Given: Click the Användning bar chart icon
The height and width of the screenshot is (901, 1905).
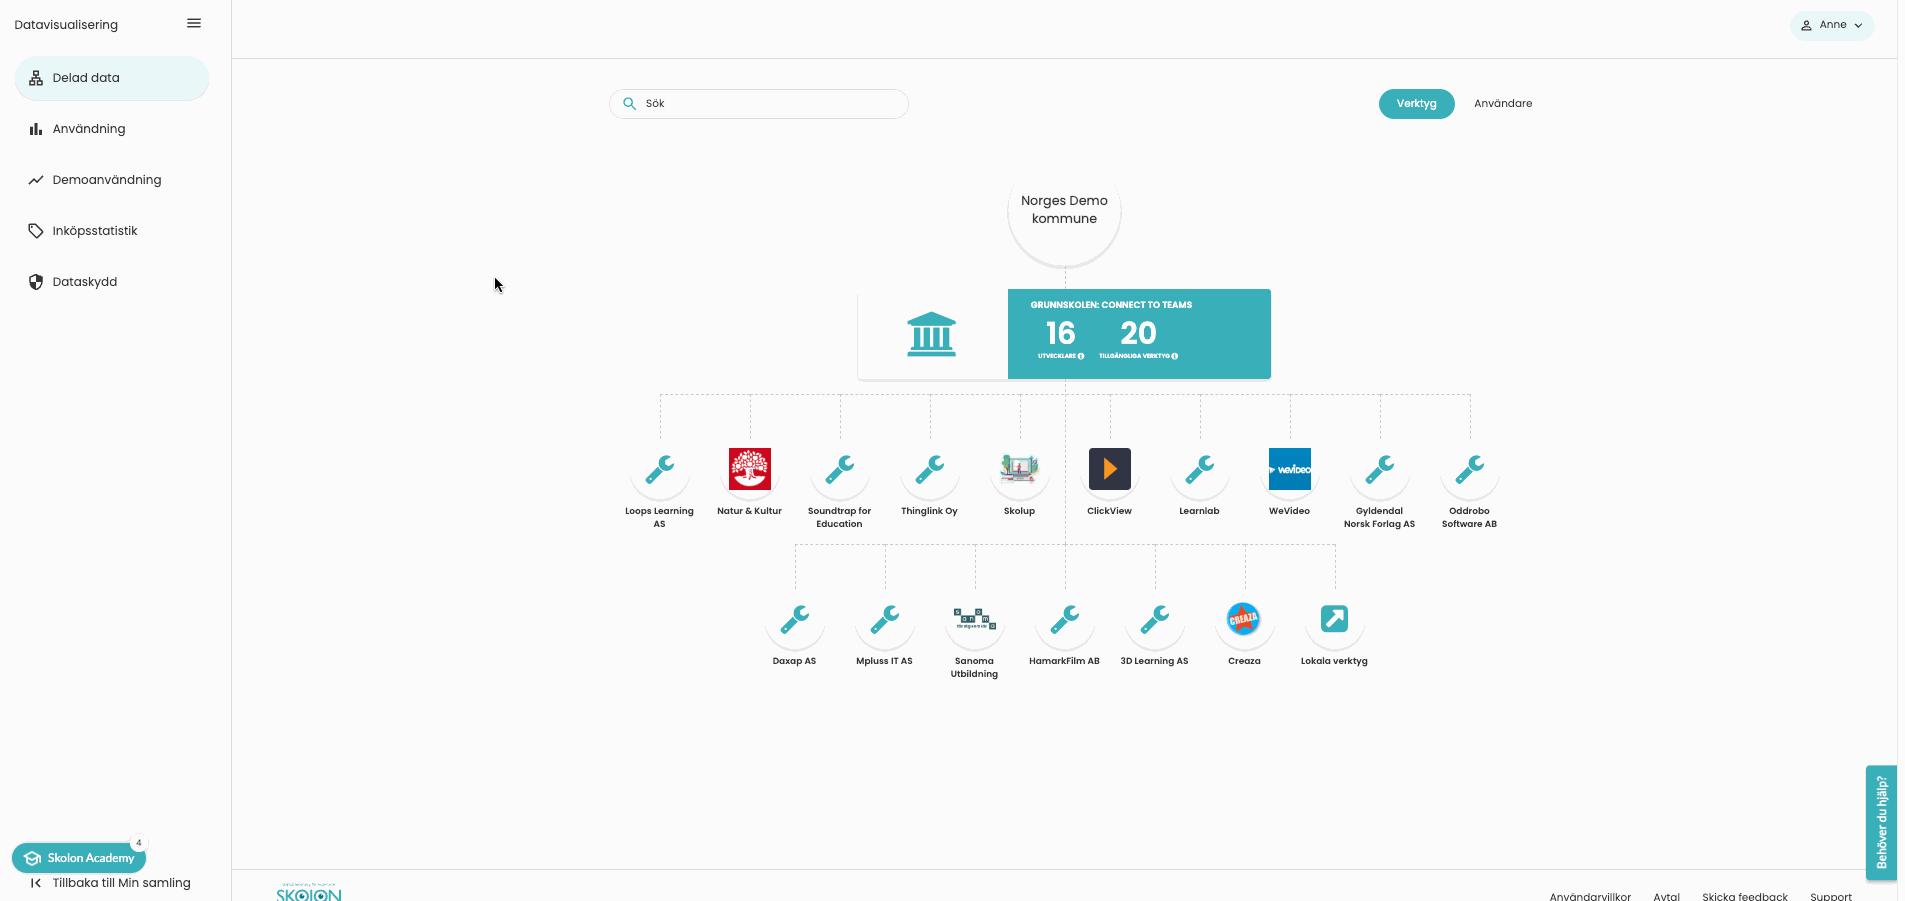Looking at the screenshot, I should [36, 129].
